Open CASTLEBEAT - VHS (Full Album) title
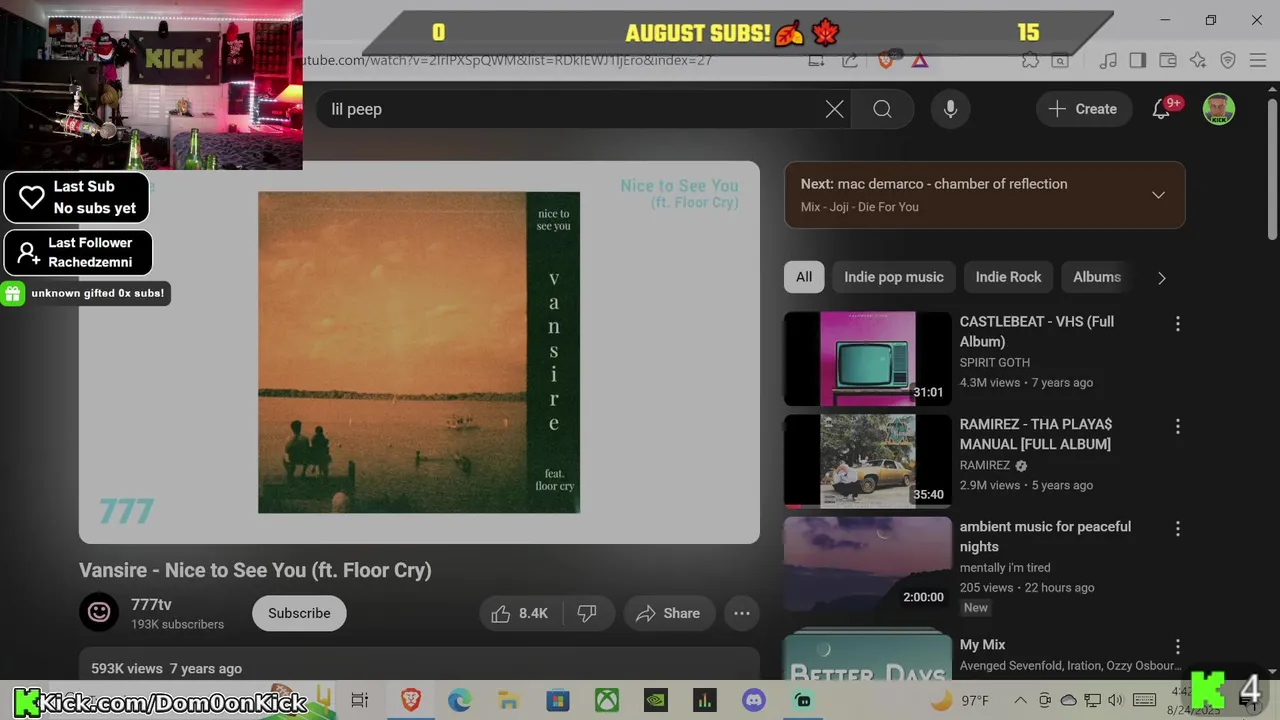The image size is (1280, 720). pos(1037,331)
